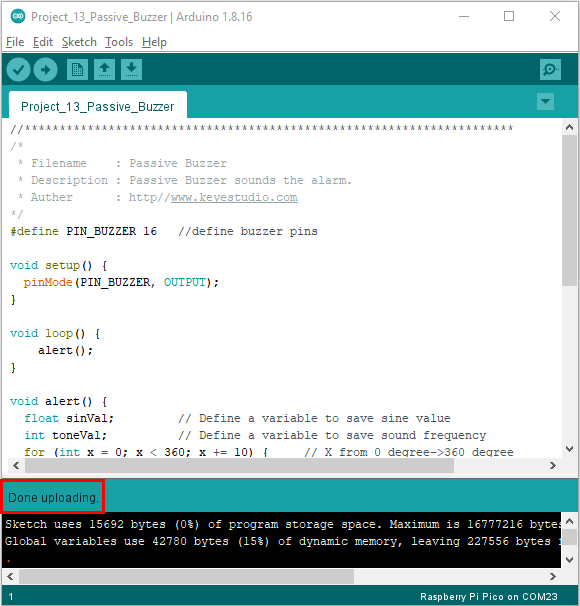Open the Serial Monitor magnifier icon
Screen dimensions: 580x606
[x=550, y=70]
